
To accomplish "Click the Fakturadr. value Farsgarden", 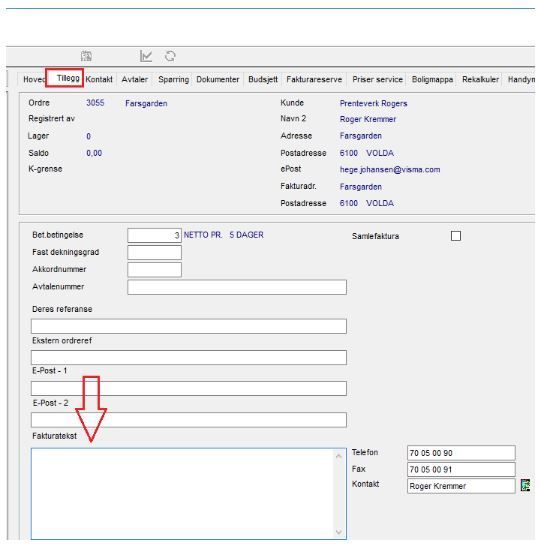I will 360,187.
